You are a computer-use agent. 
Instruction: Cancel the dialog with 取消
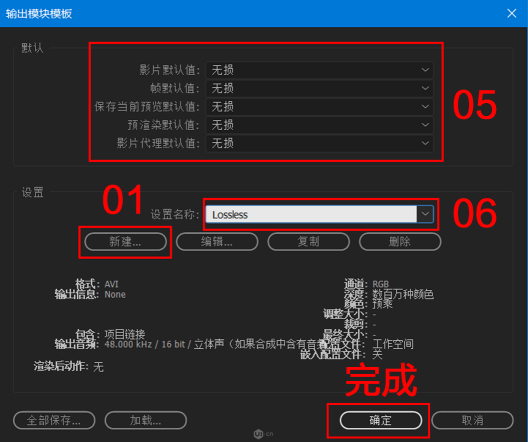[x=472, y=420]
